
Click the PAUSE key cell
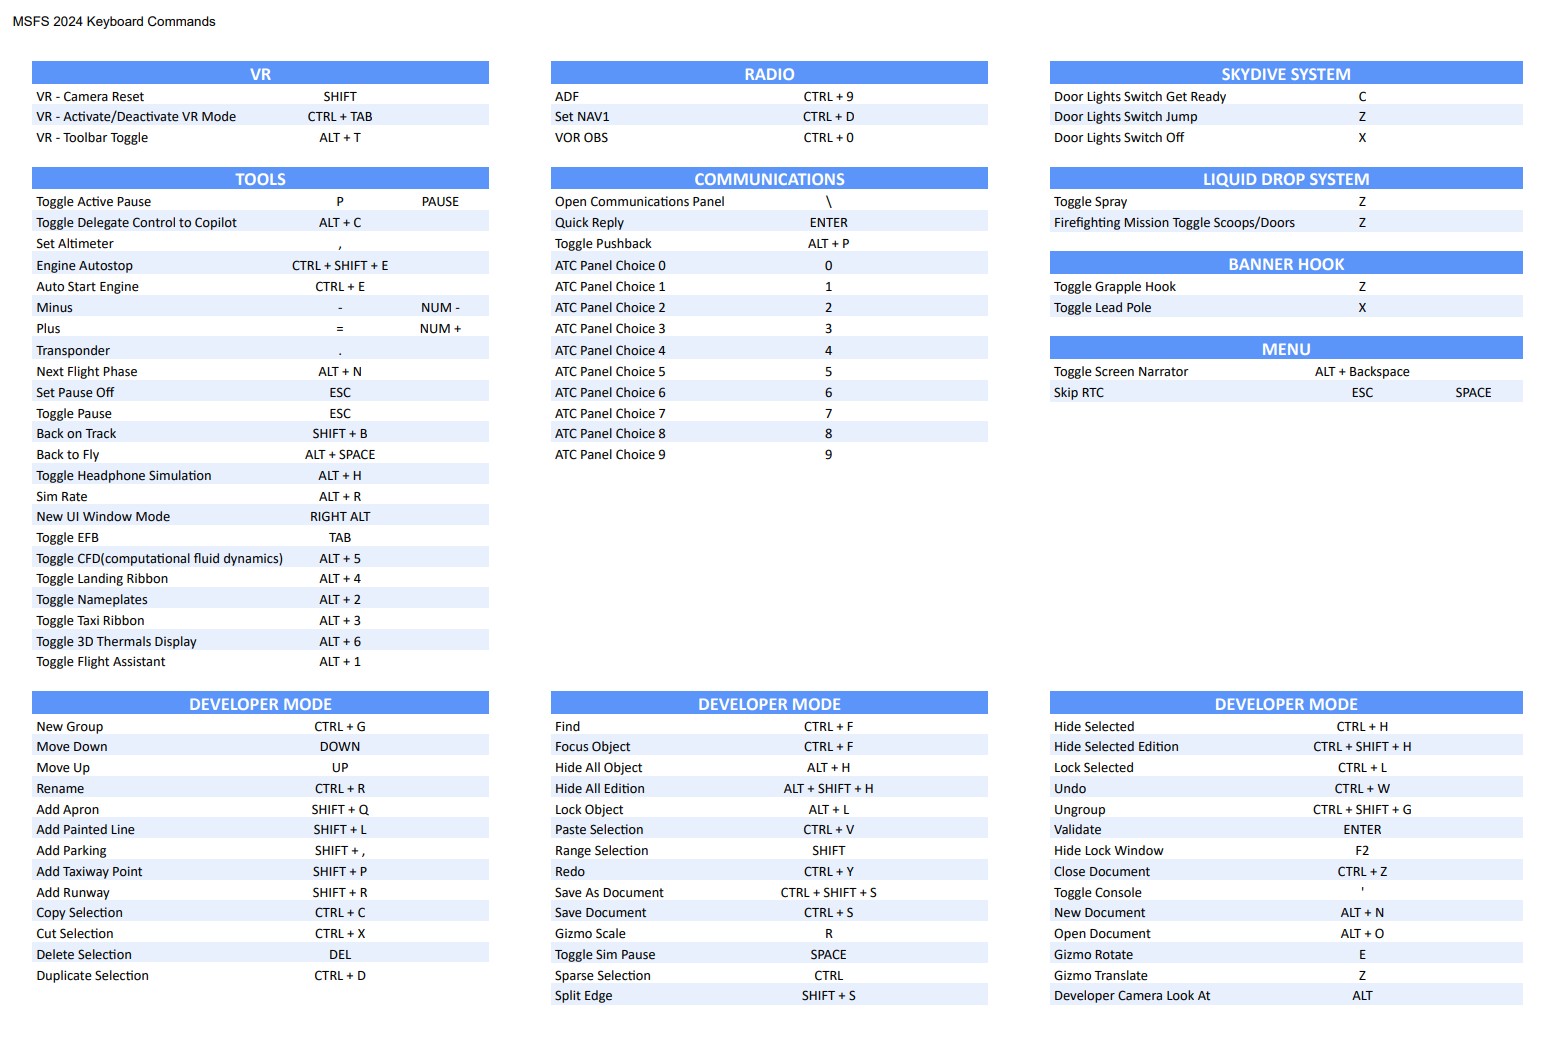click(440, 202)
